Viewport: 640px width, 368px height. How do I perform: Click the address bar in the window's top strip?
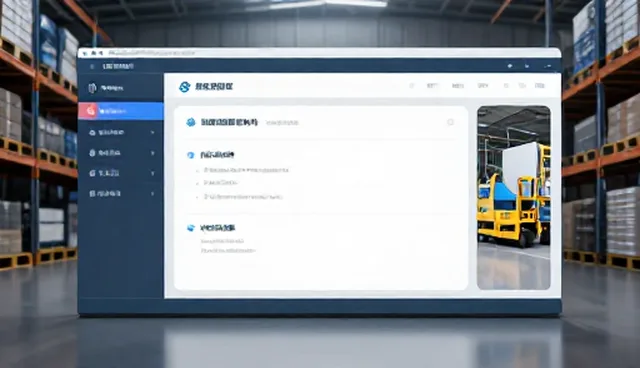point(152,53)
